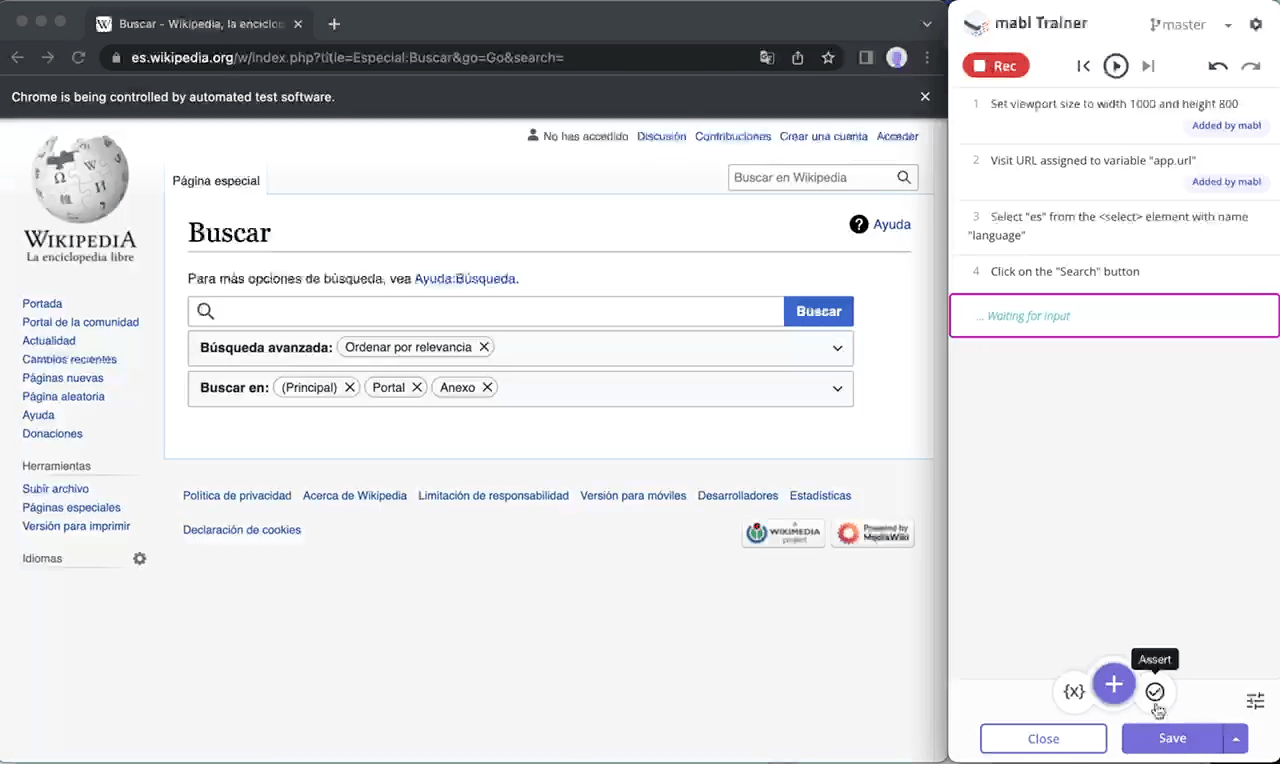Open the variables {x} button

pyautogui.click(x=1074, y=691)
